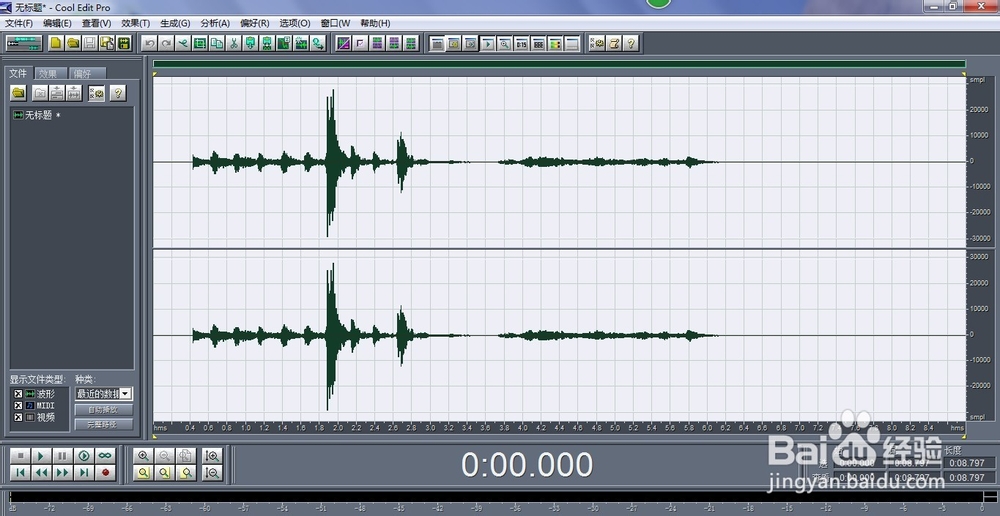Open the 编辑(E) menu
Screen dimensions: 1000x516
click(x=57, y=23)
